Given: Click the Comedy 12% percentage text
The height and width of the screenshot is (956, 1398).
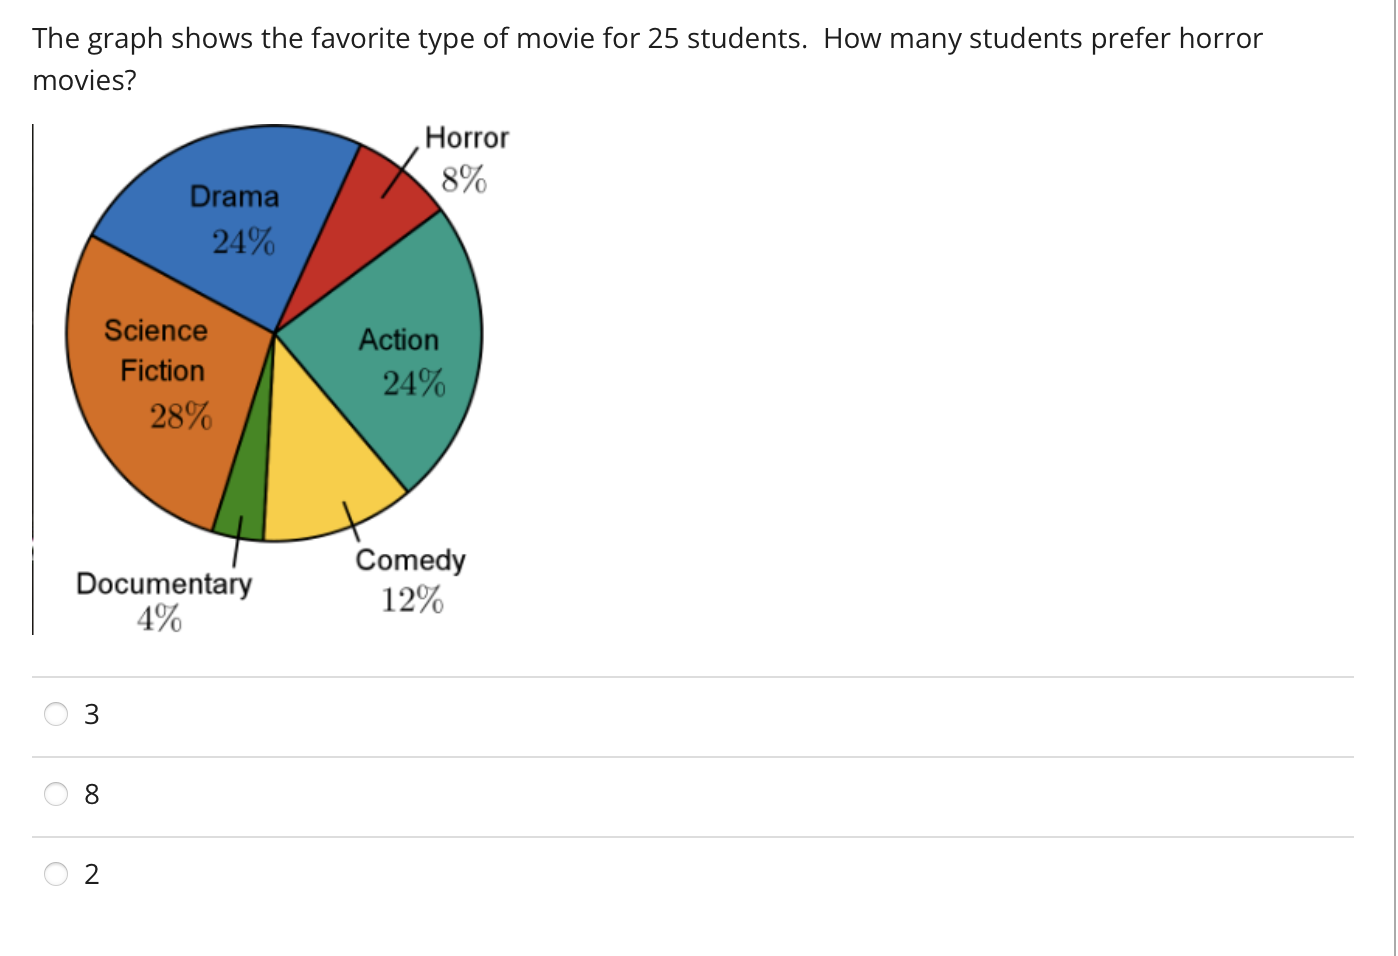Looking at the screenshot, I should pyautogui.click(x=411, y=600).
